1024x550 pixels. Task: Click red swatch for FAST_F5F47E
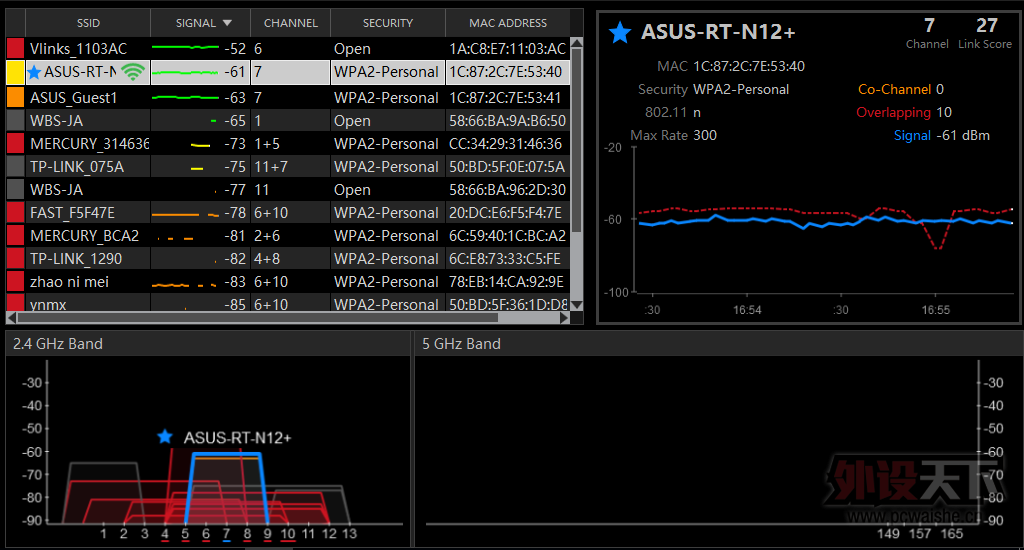point(15,212)
